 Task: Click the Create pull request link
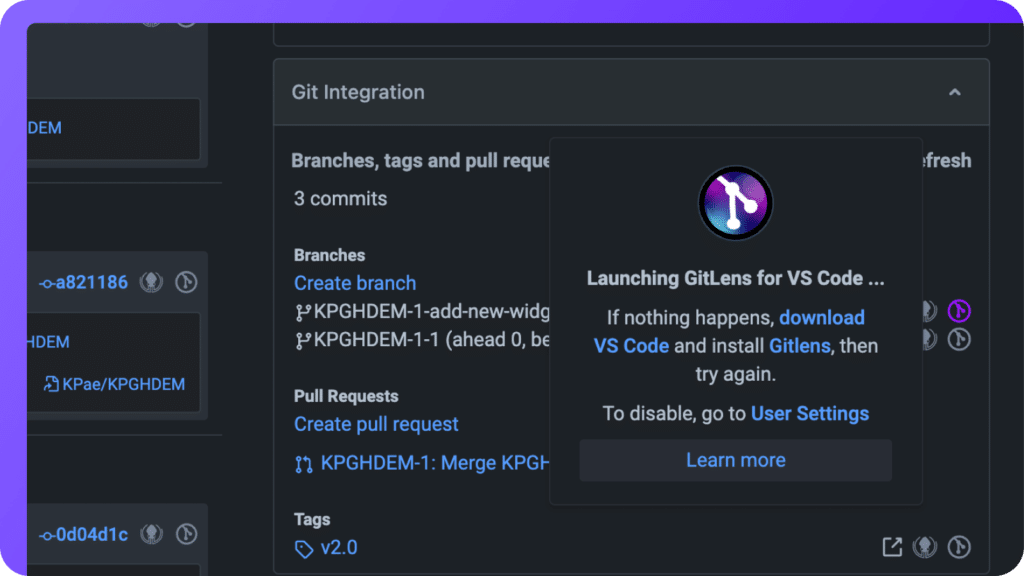[x=376, y=424]
